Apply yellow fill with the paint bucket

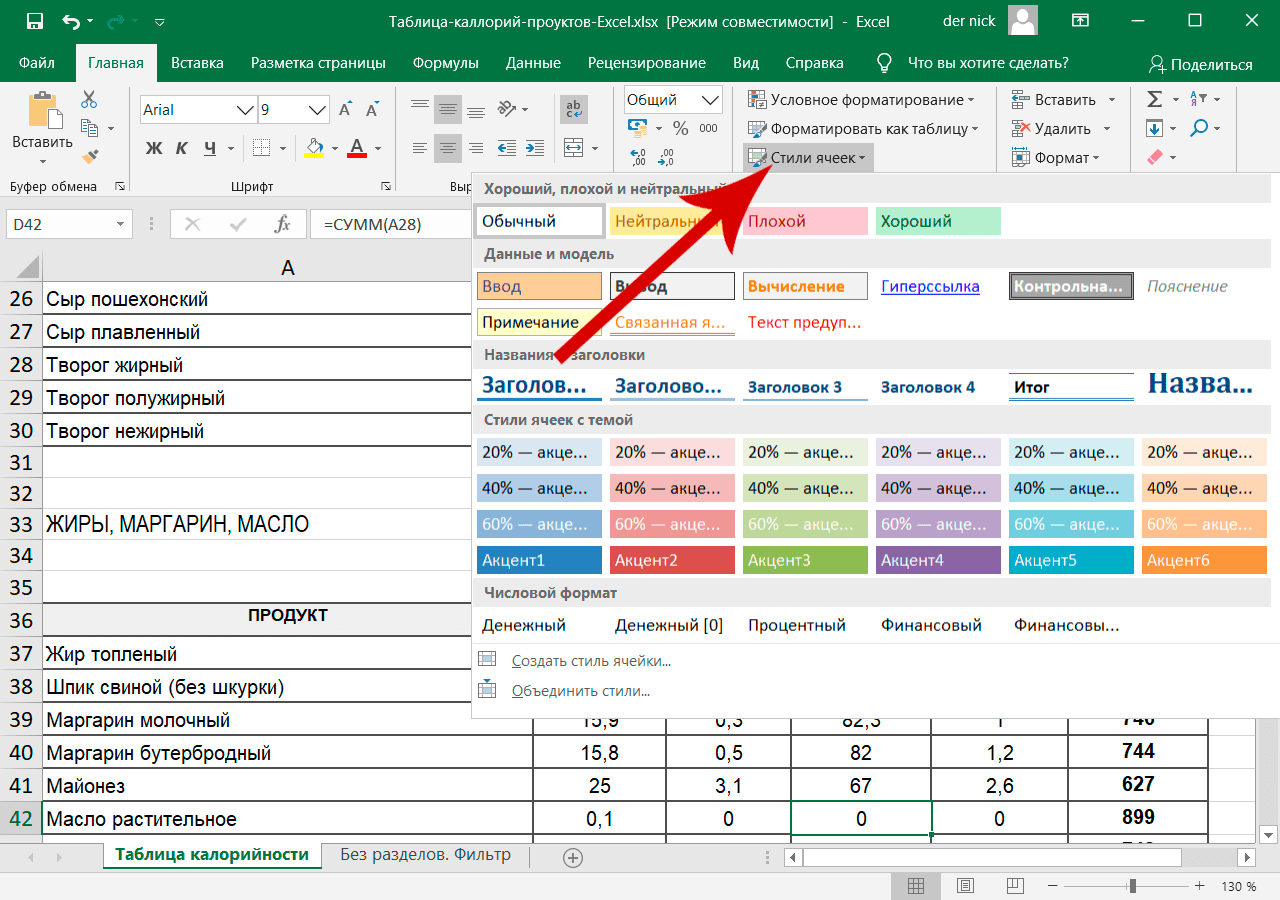[314, 148]
